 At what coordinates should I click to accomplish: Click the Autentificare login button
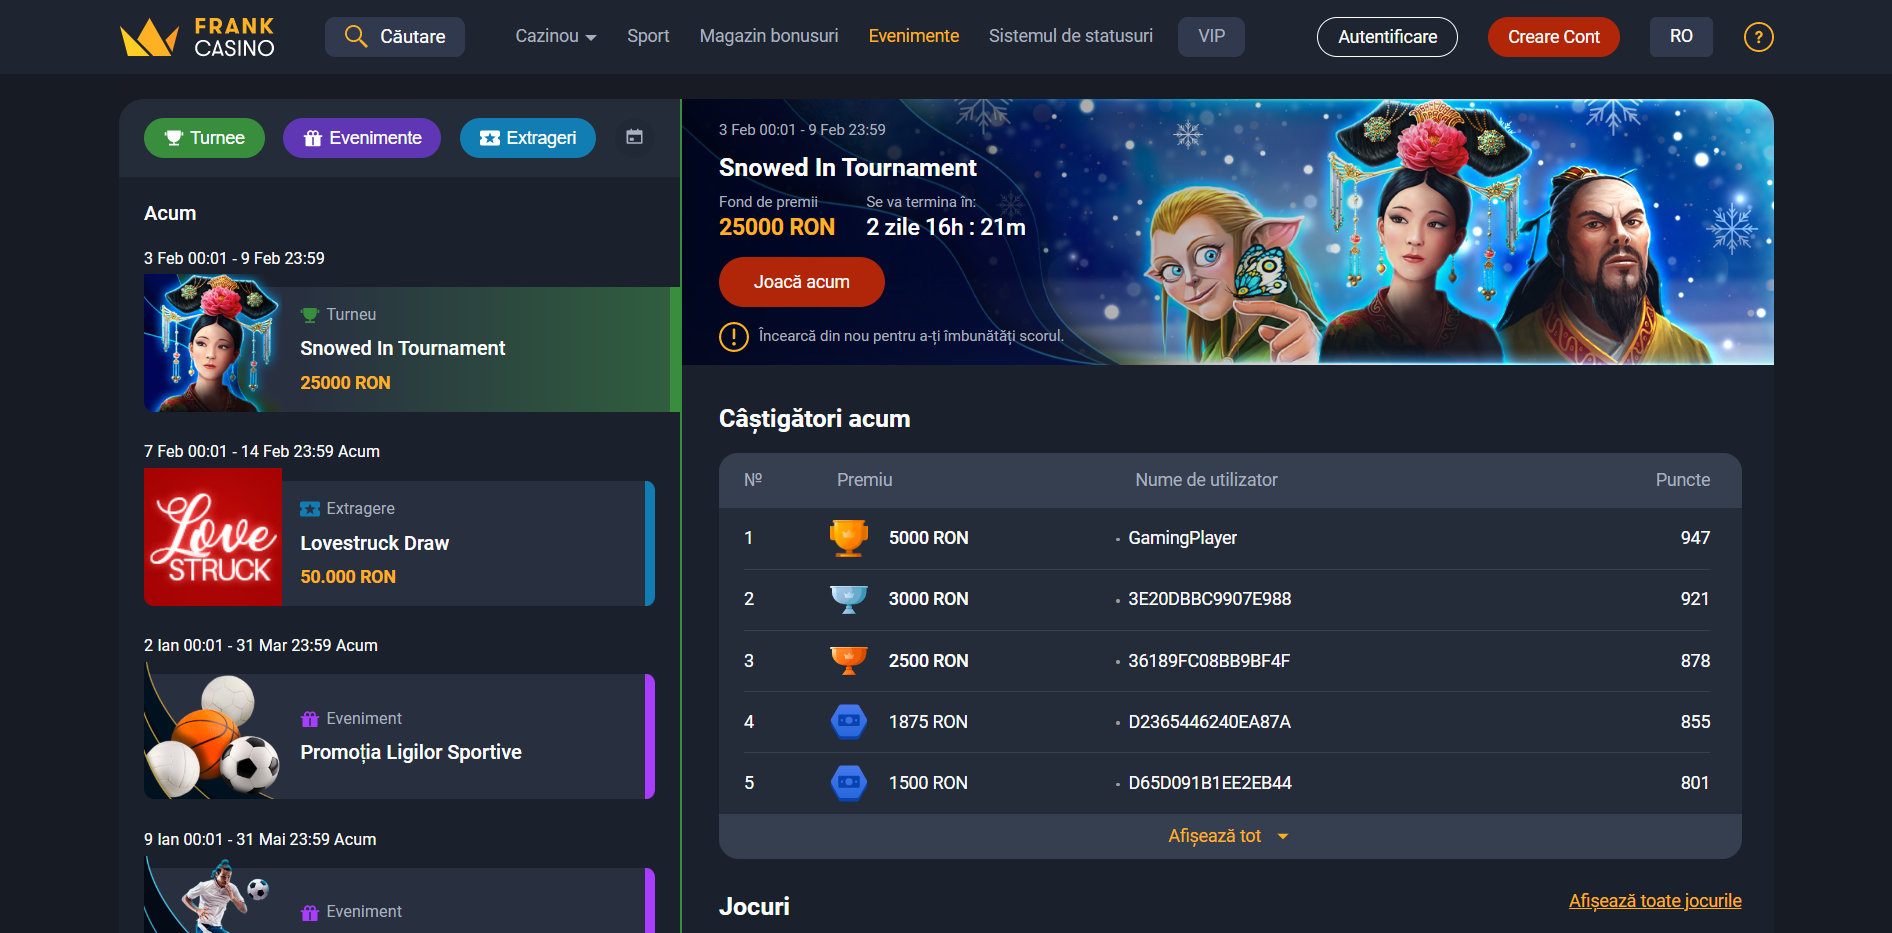tap(1387, 37)
